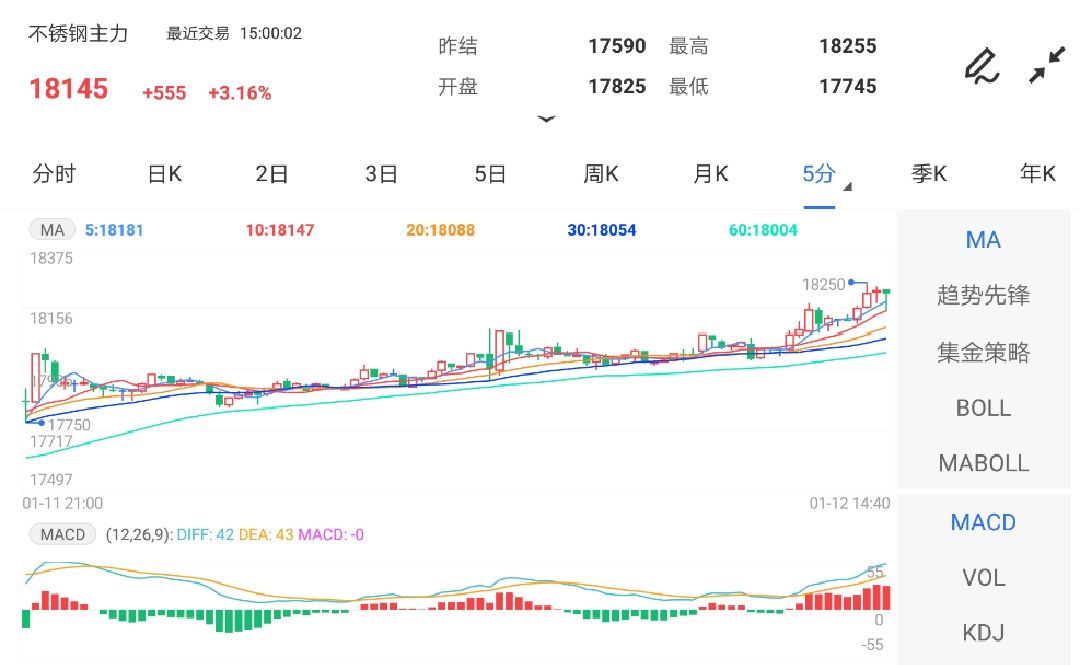1080x665 pixels.
Task: Expand the MACD indicator options
Action: tap(984, 522)
